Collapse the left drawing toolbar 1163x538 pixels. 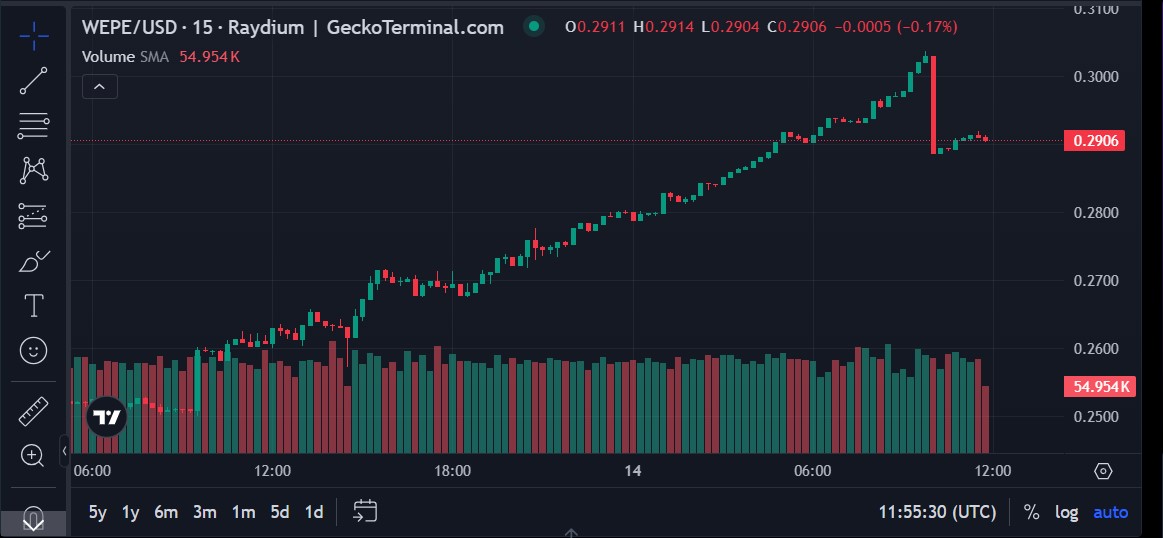coord(65,450)
